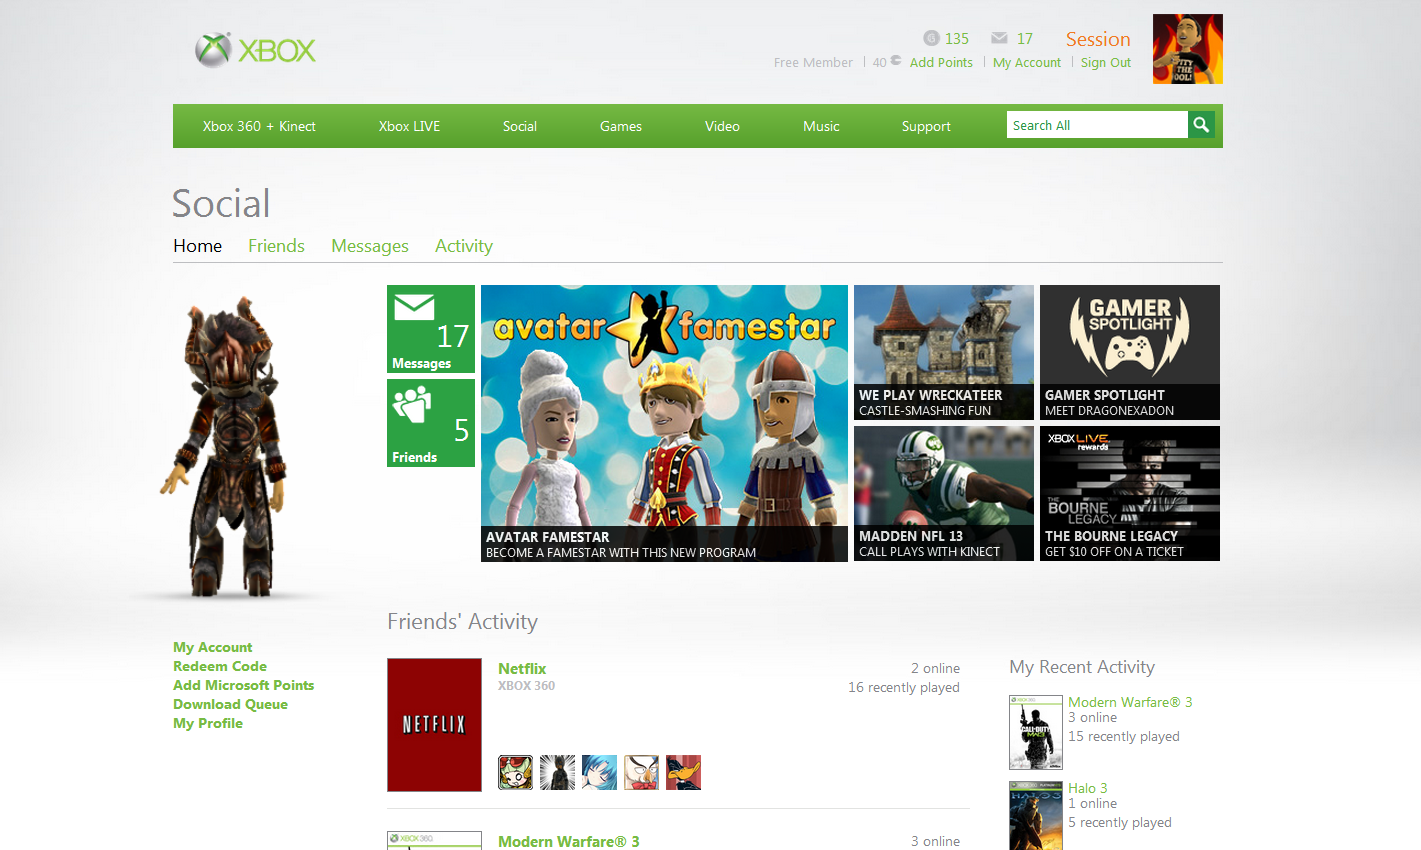
Task: Open the Games menu
Action: 621,126
